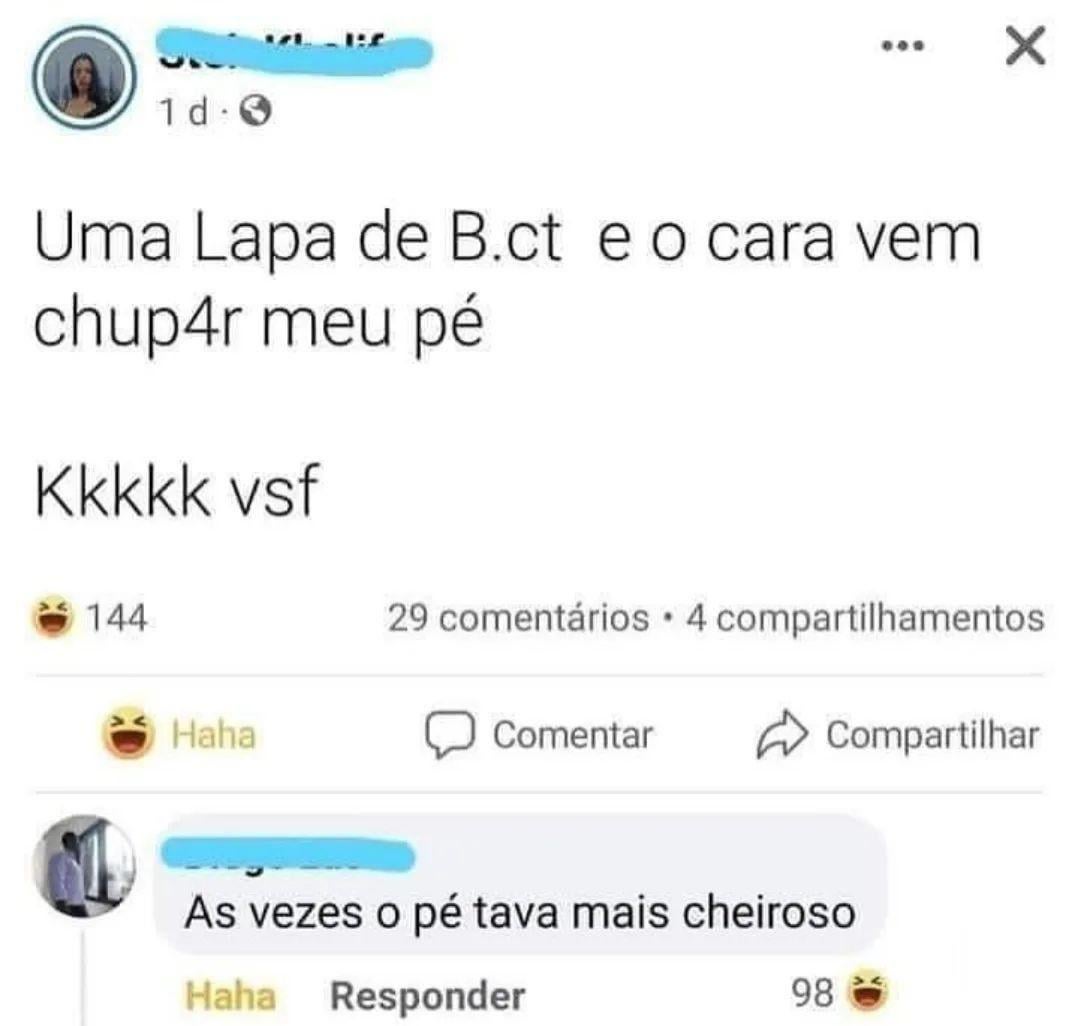Toggle Haha reaction on the comment

(x=230, y=996)
